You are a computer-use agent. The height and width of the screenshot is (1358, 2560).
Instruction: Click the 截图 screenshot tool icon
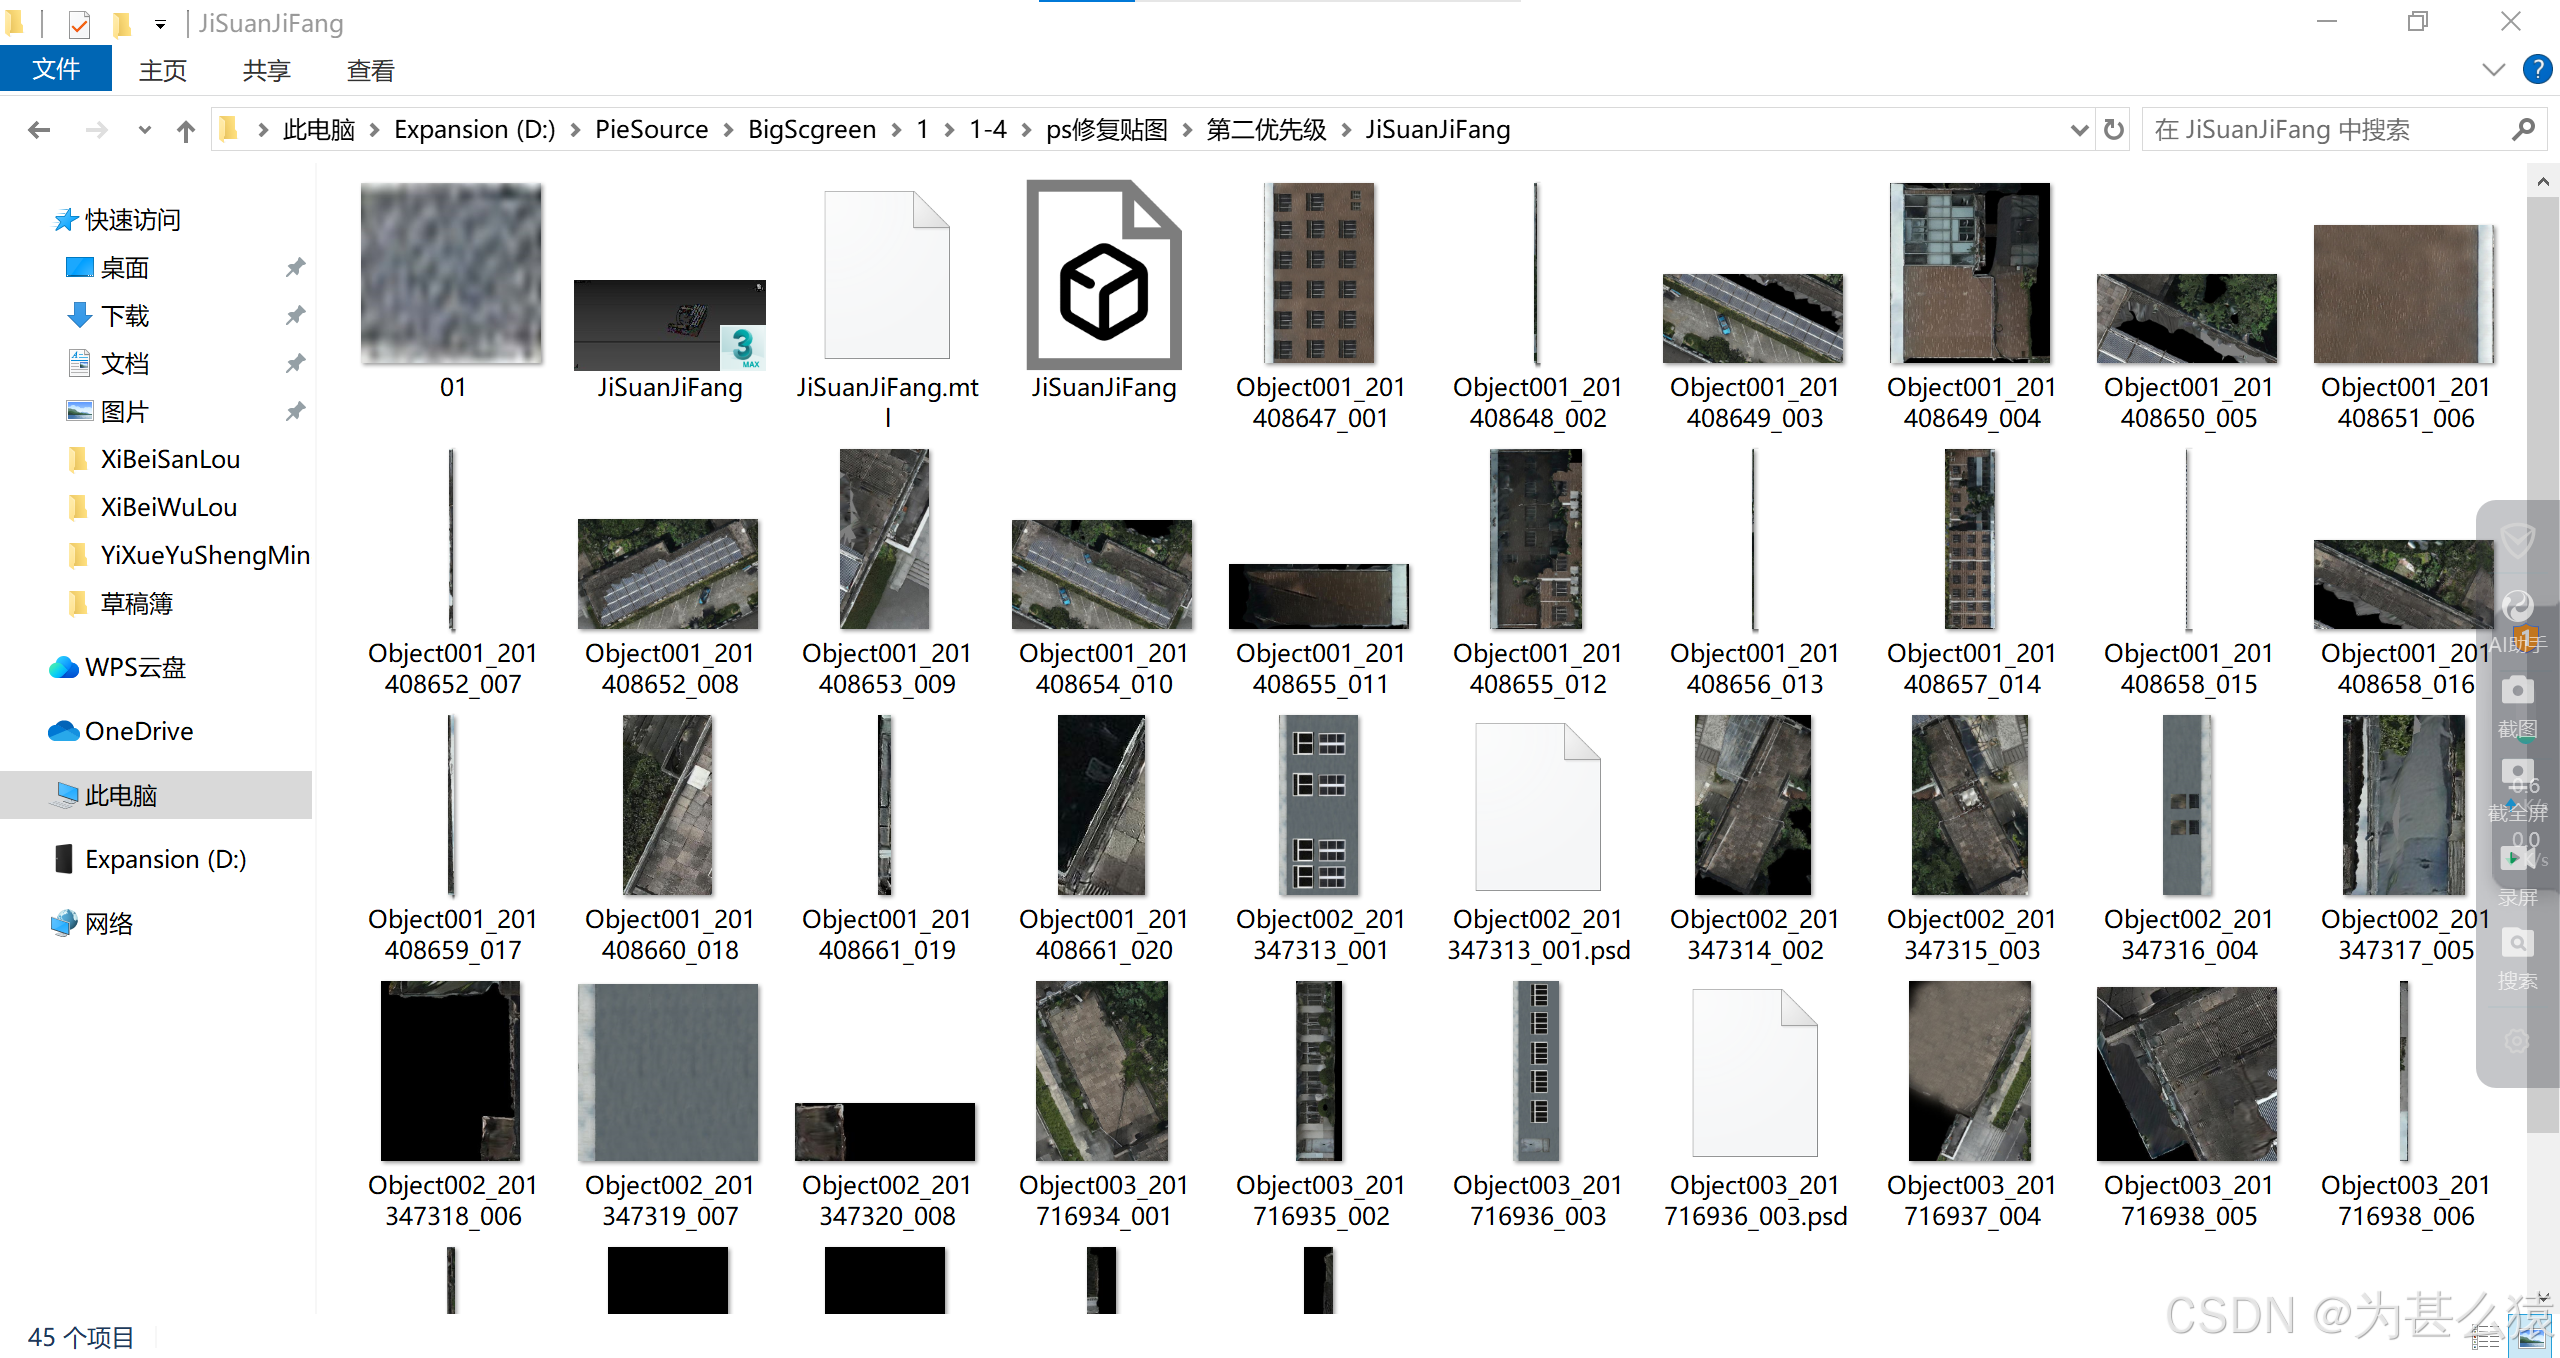click(2516, 690)
